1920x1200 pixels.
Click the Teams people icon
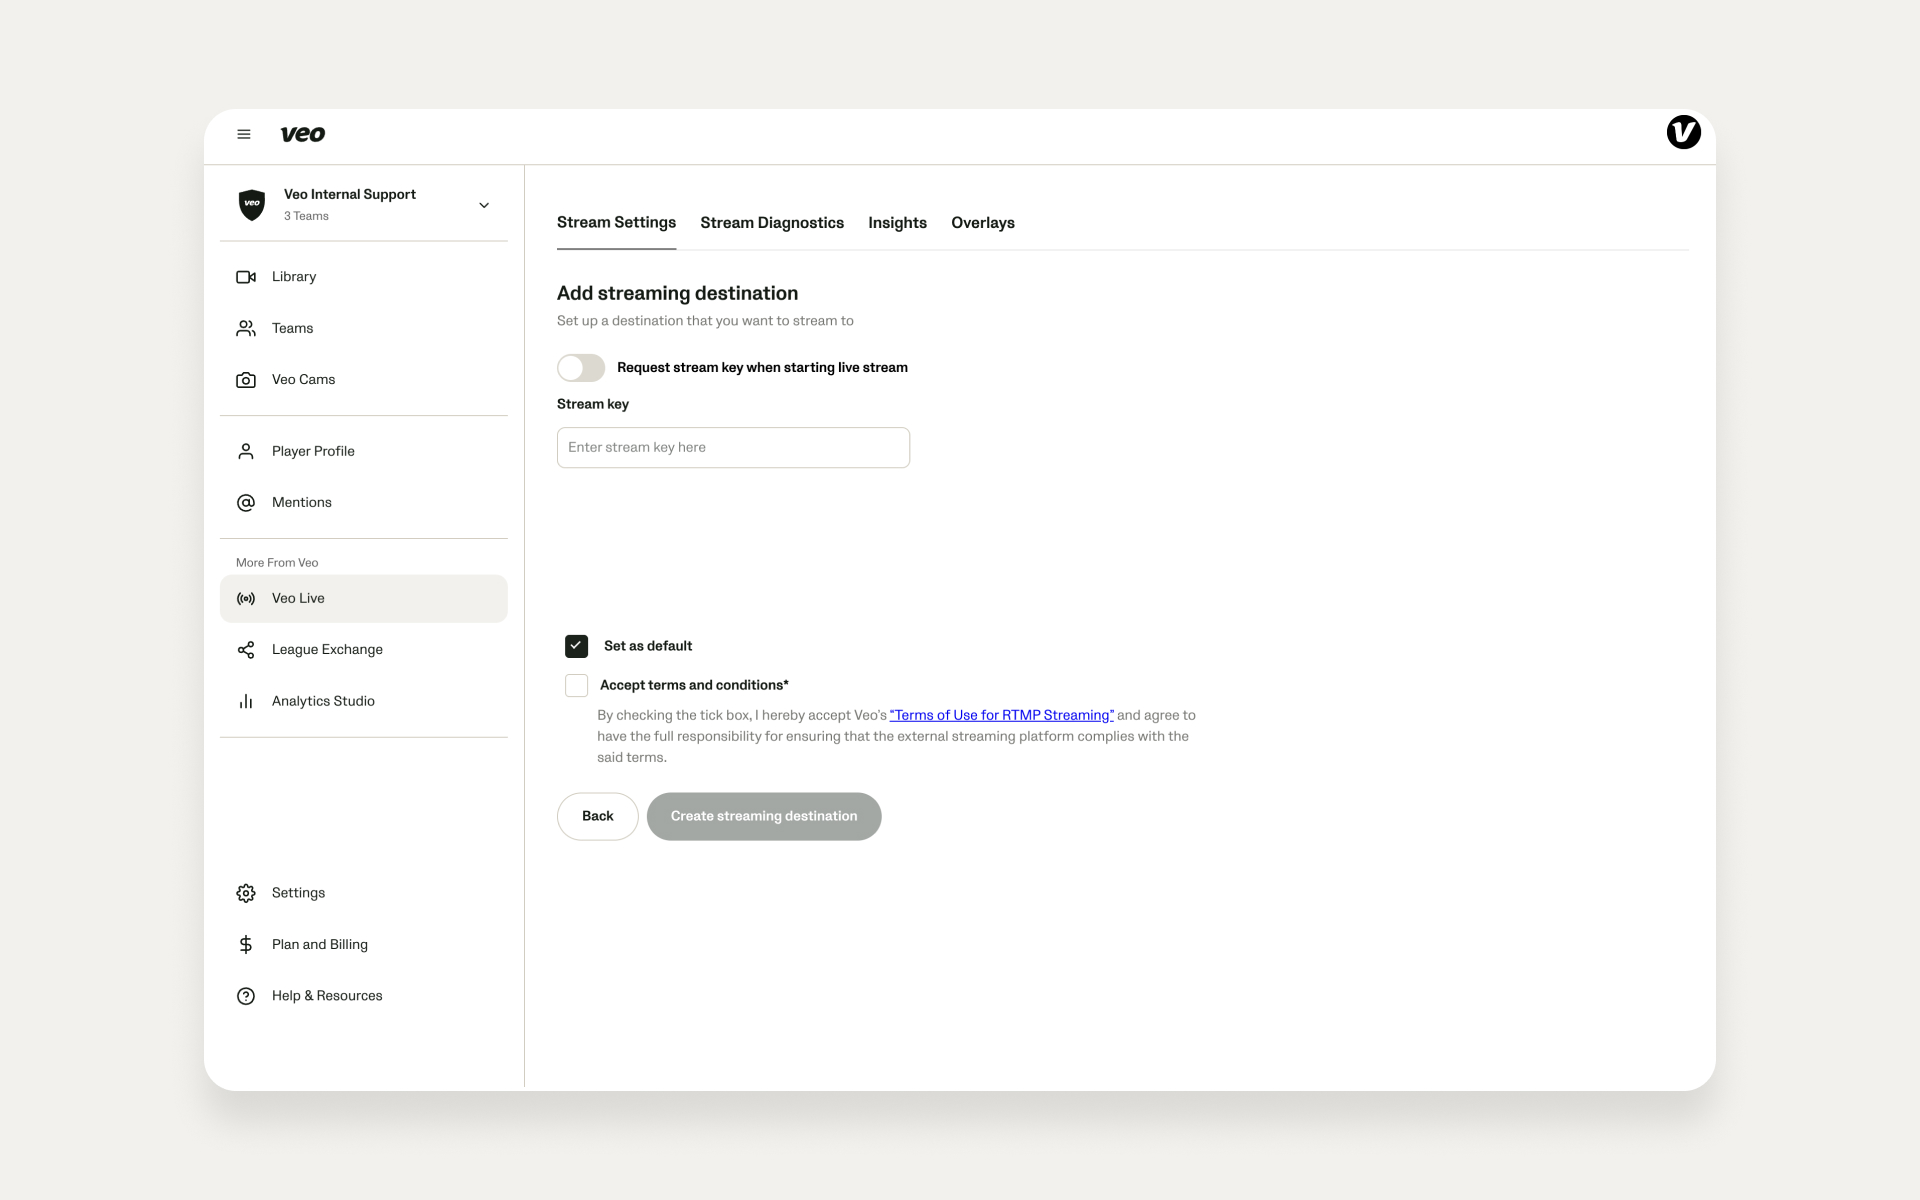click(x=246, y=328)
